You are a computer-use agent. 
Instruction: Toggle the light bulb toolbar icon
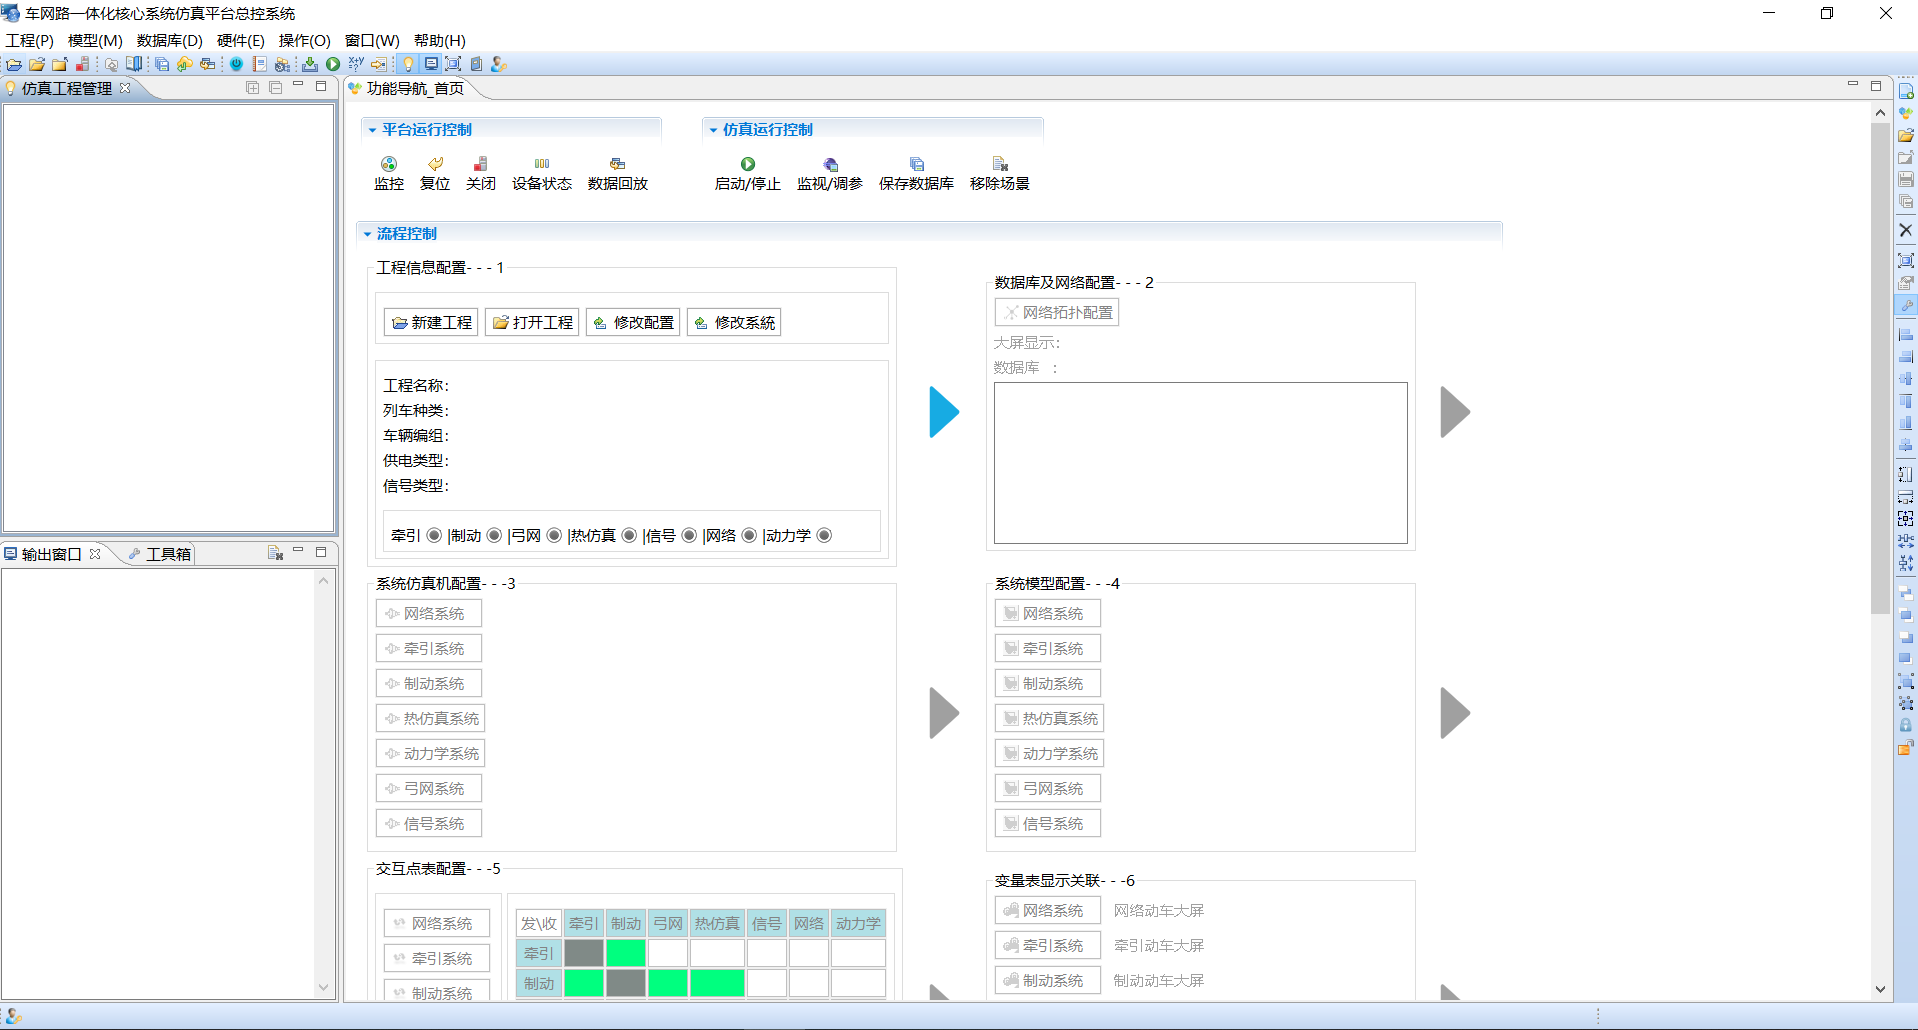408,64
